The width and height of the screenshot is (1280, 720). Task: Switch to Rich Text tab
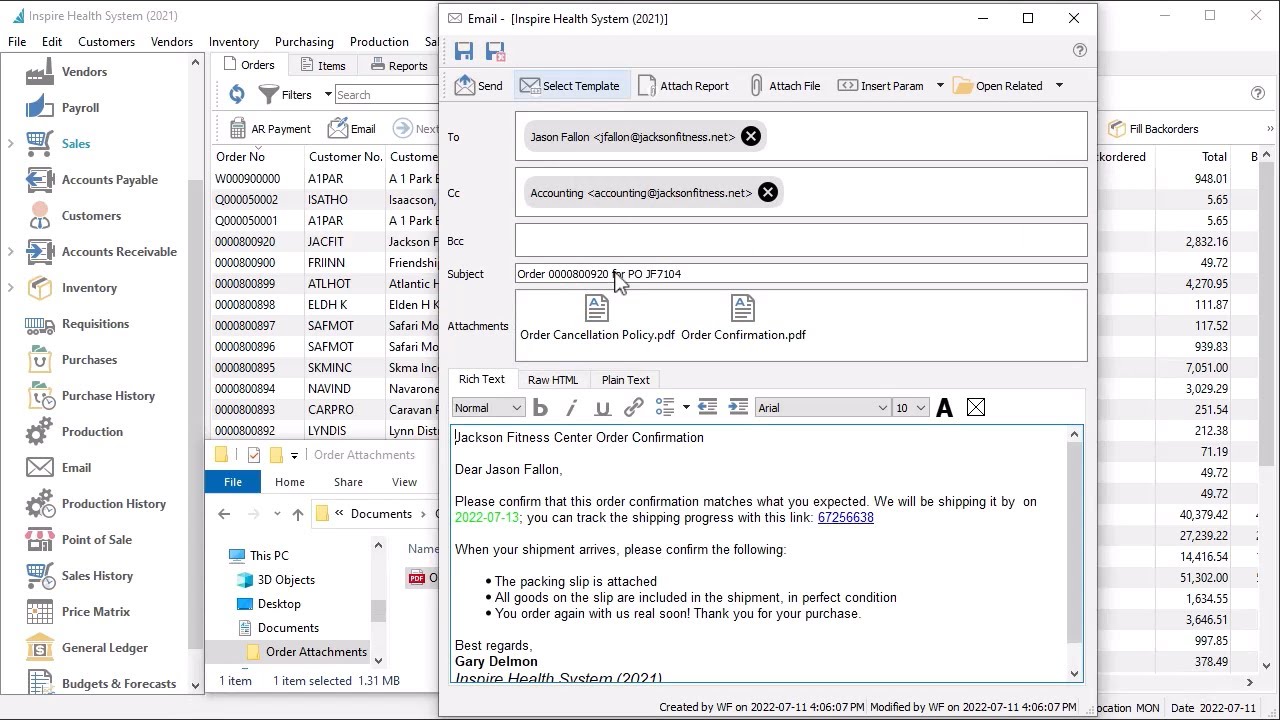coord(482,380)
